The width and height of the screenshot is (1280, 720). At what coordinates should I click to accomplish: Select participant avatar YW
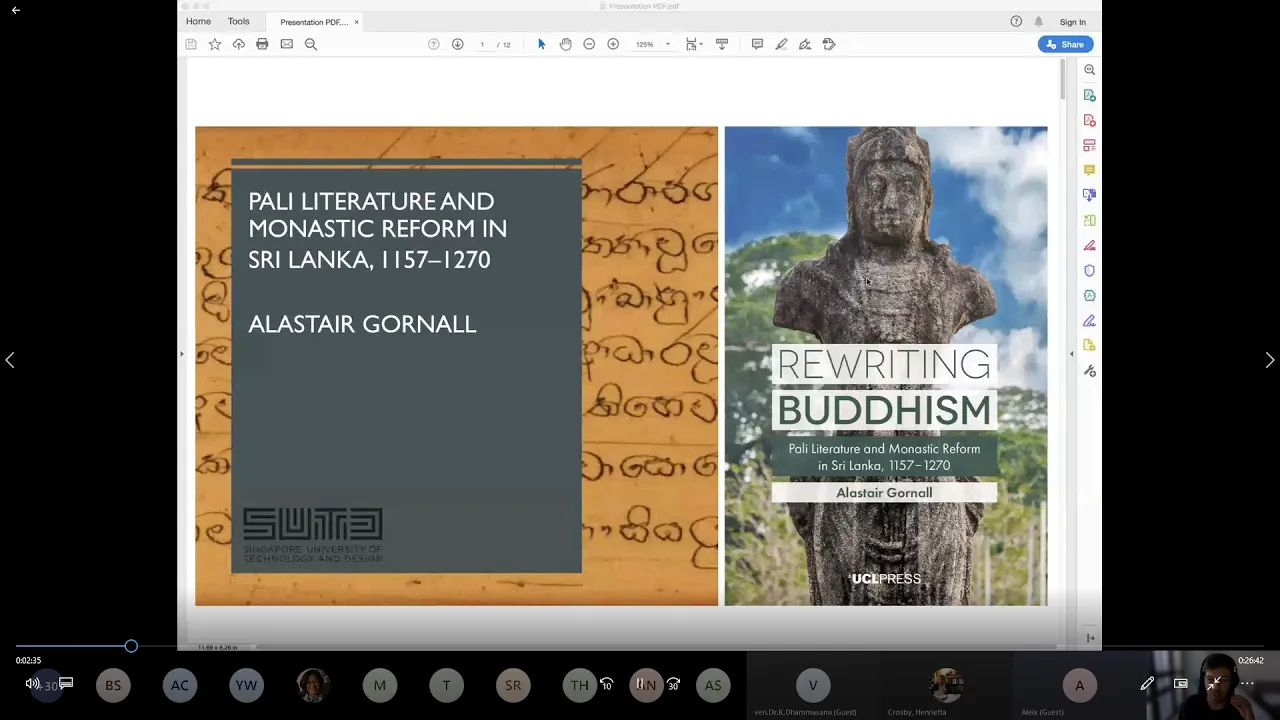point(246,685)
